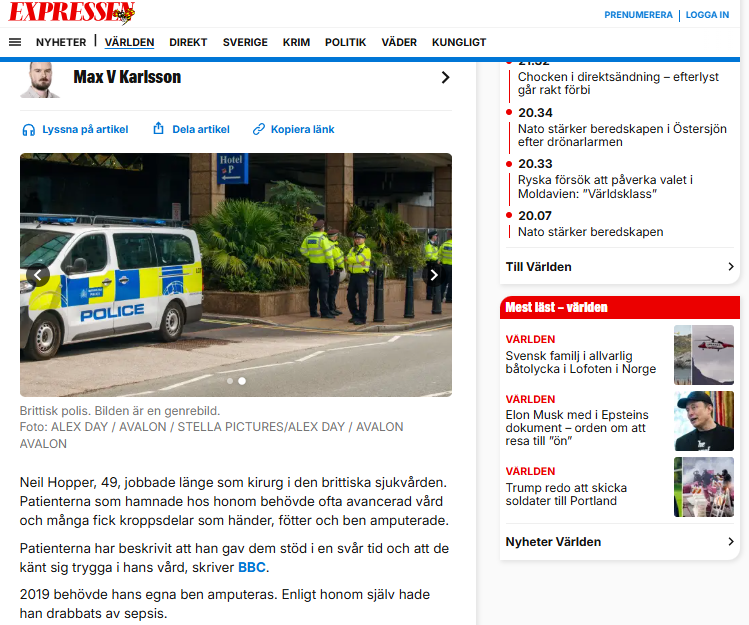Open author name Max V Karlsson
Screen dimensions: 749x625
[127, 77]
